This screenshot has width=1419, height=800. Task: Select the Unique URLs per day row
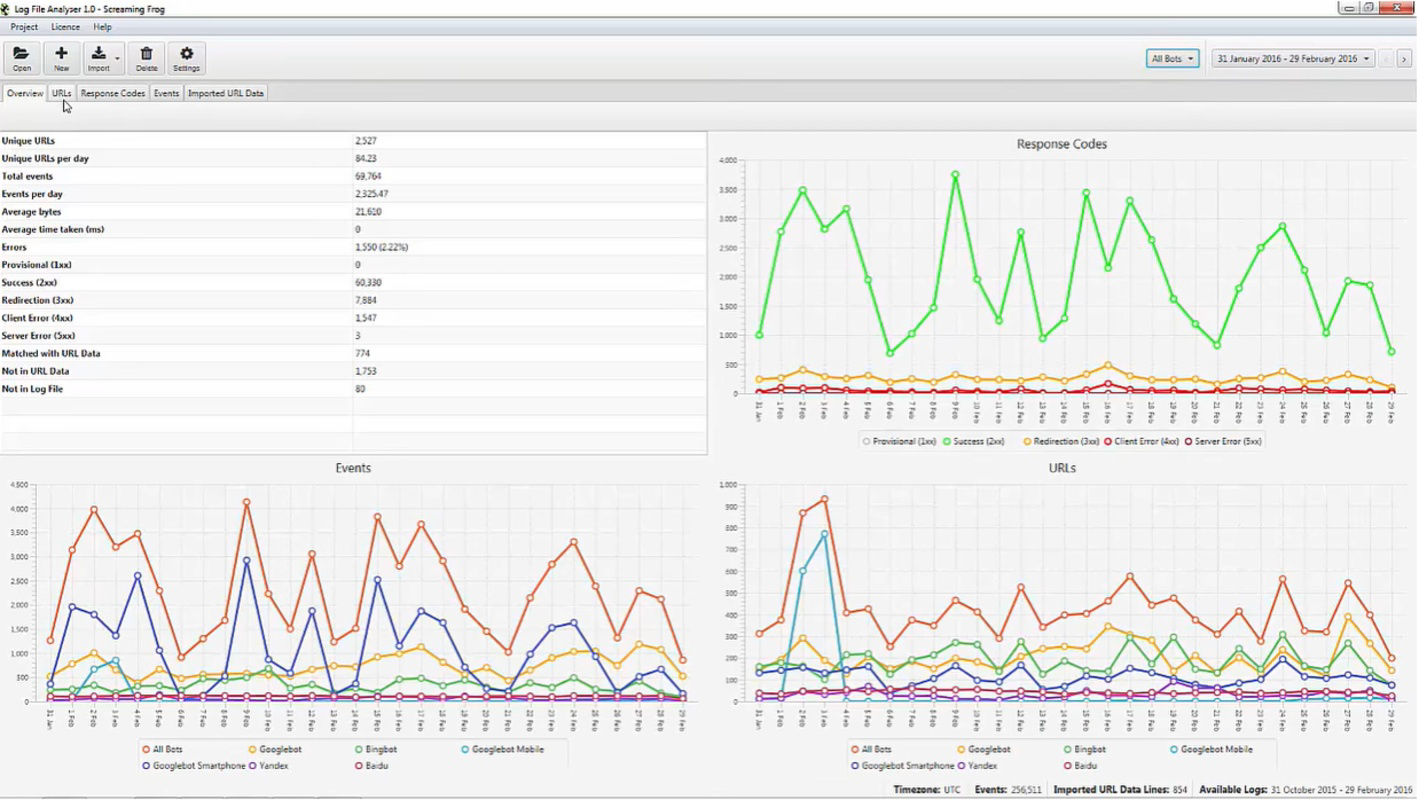[353, 159]
